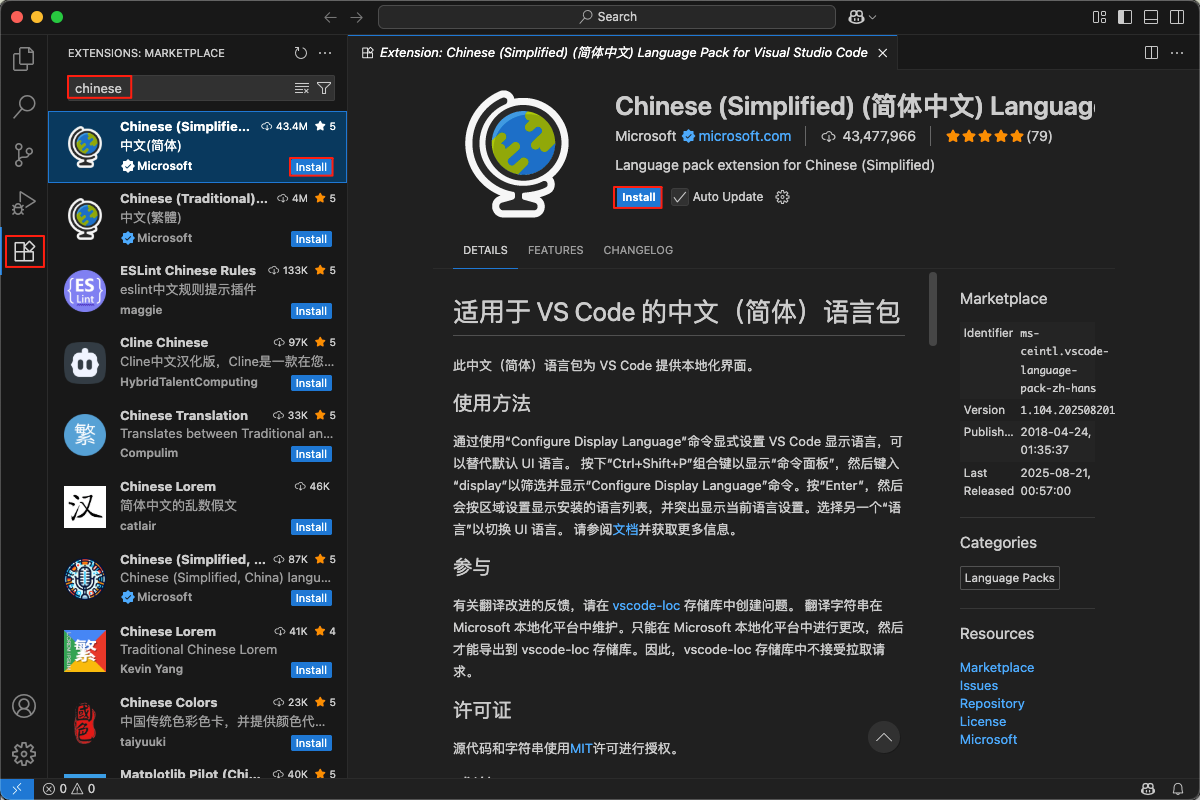The width and height of the screenshot is (1200, 800).
Task: Install the Cline Chinese extension
Action: (x=311, y=383)
